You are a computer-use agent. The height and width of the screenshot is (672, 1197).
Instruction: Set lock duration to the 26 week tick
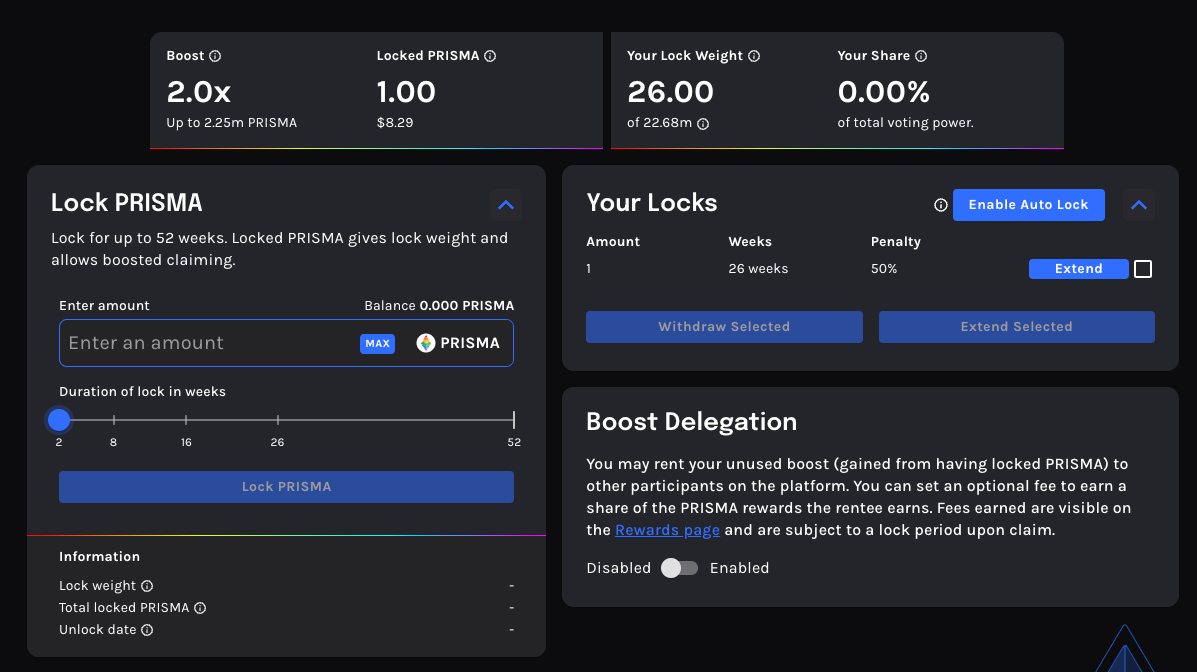coord(278,420)
